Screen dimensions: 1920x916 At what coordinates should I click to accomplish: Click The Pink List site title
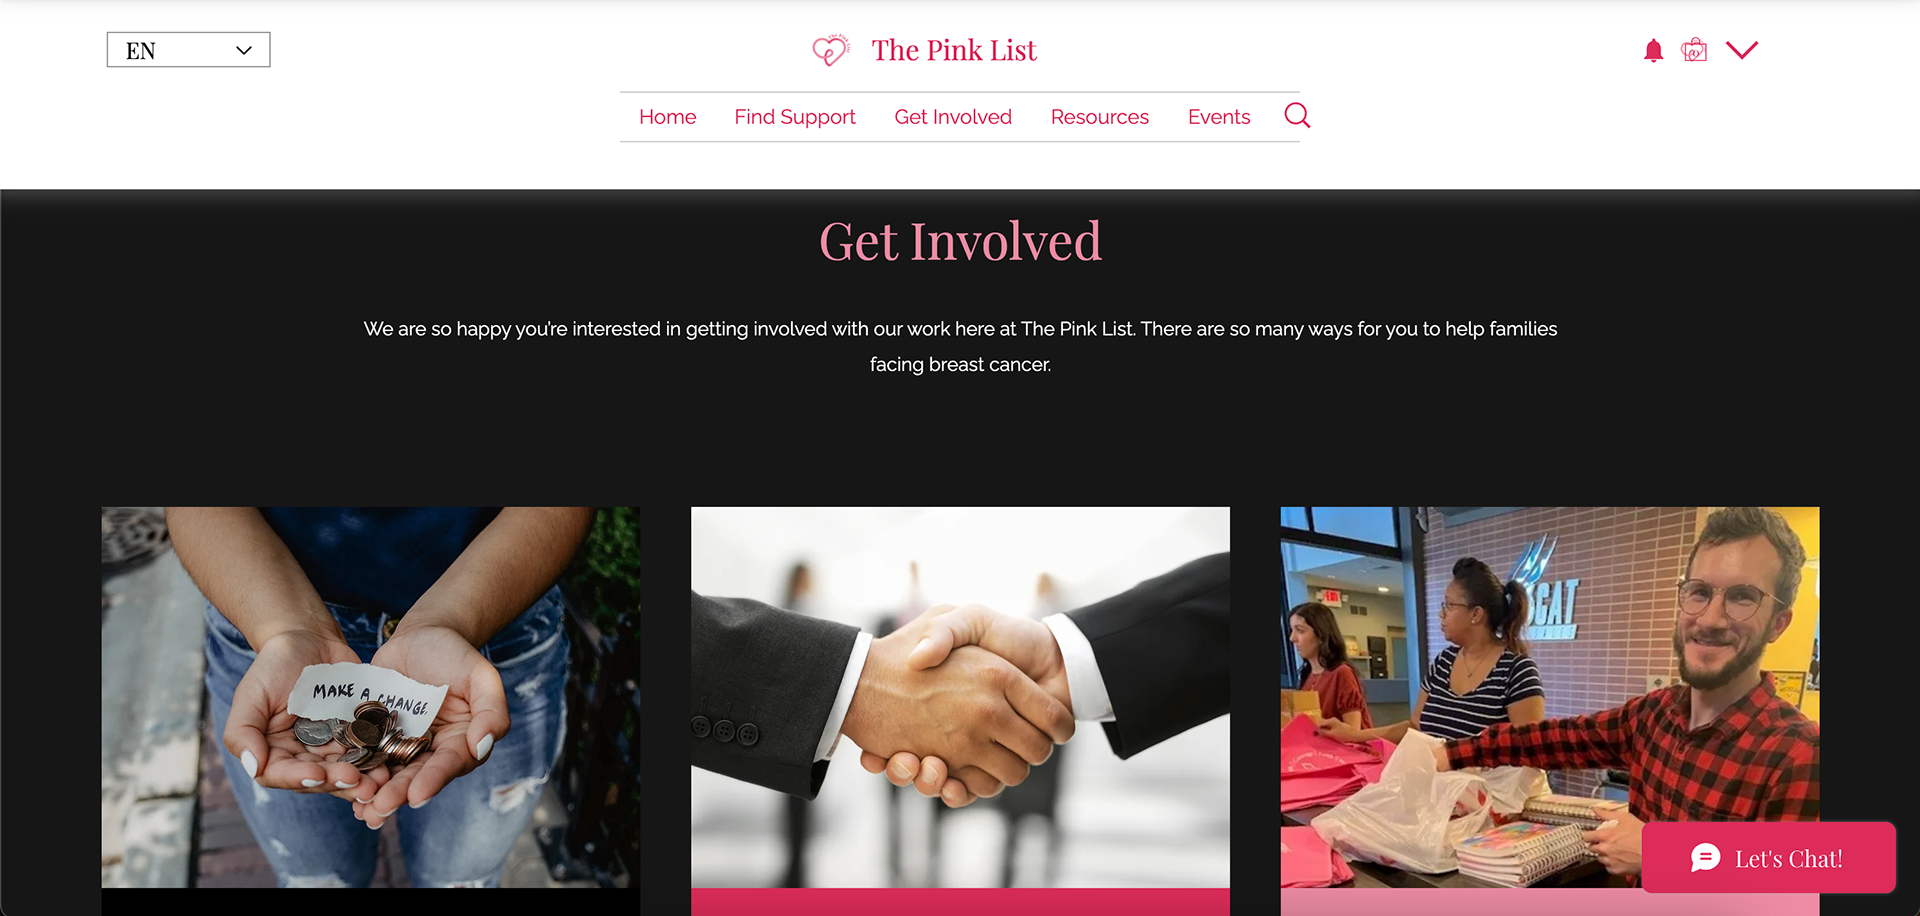coord(954,50)
